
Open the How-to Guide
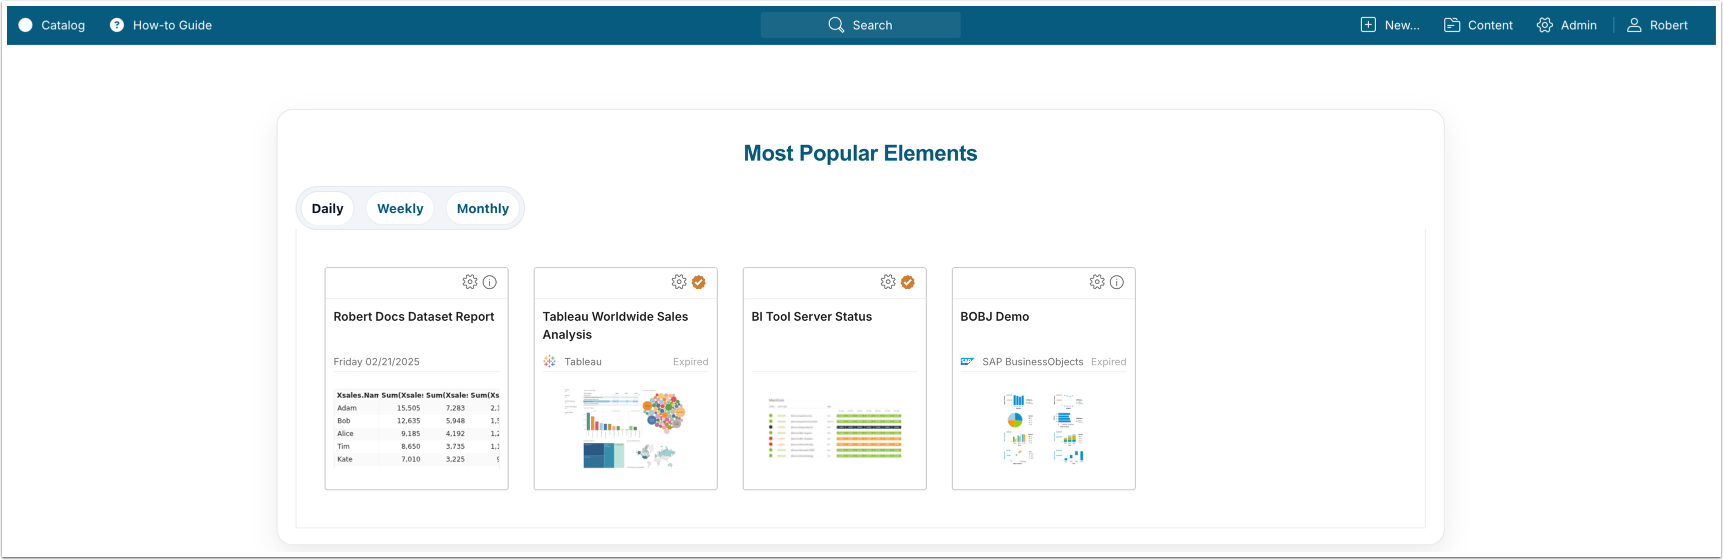(x=160, y=25)
